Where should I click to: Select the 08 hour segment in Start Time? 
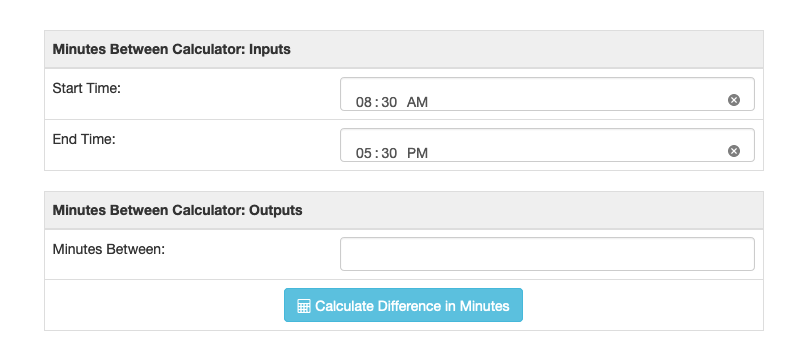click(364, 102)
